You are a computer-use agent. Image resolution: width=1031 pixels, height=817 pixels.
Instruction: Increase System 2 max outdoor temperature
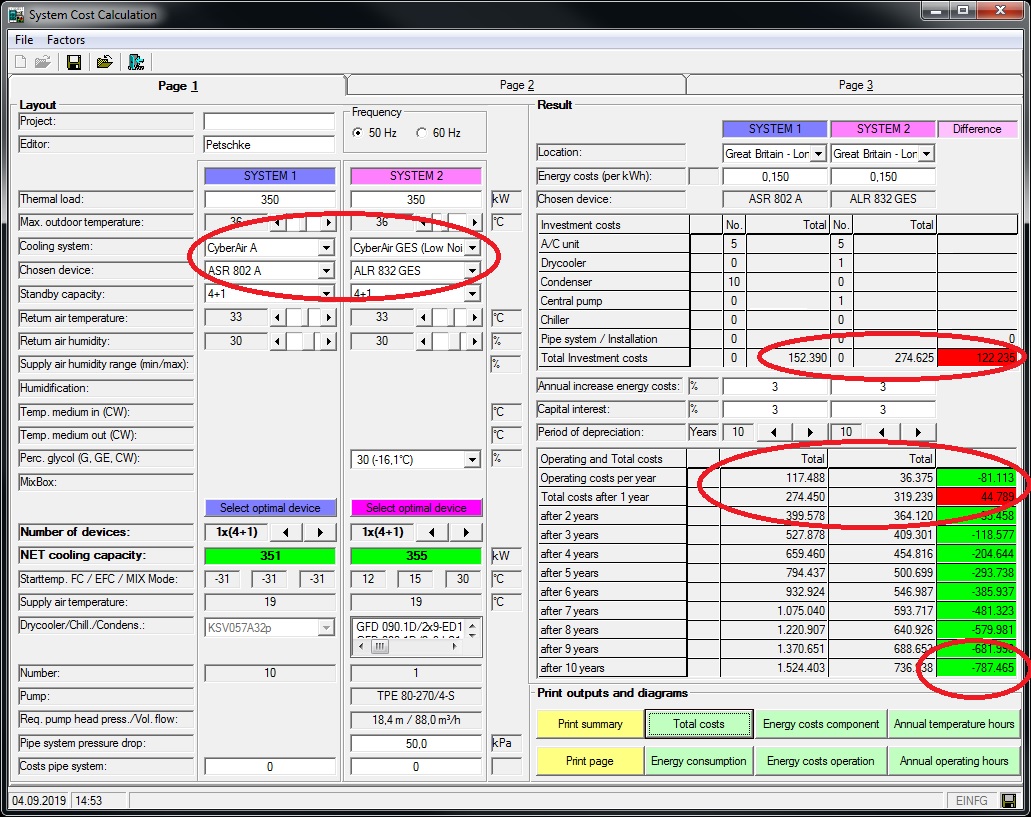click(x=474, y=222)
